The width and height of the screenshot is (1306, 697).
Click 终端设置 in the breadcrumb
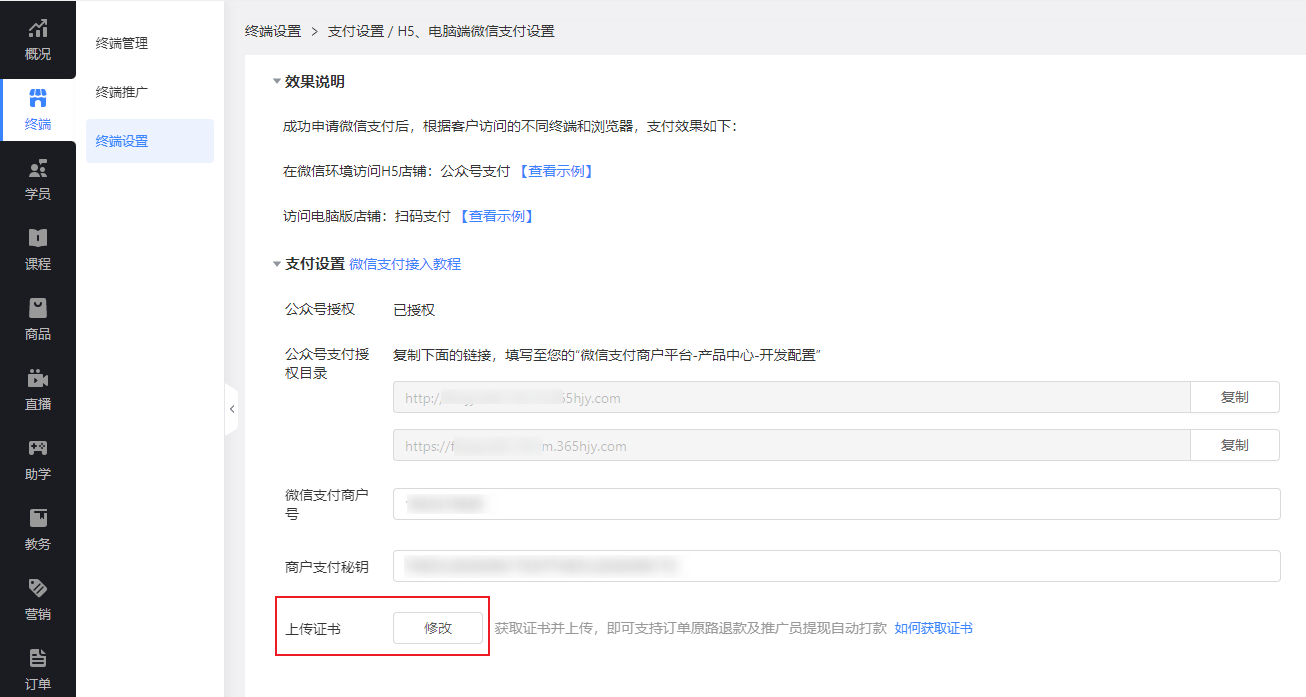(273, 31)
